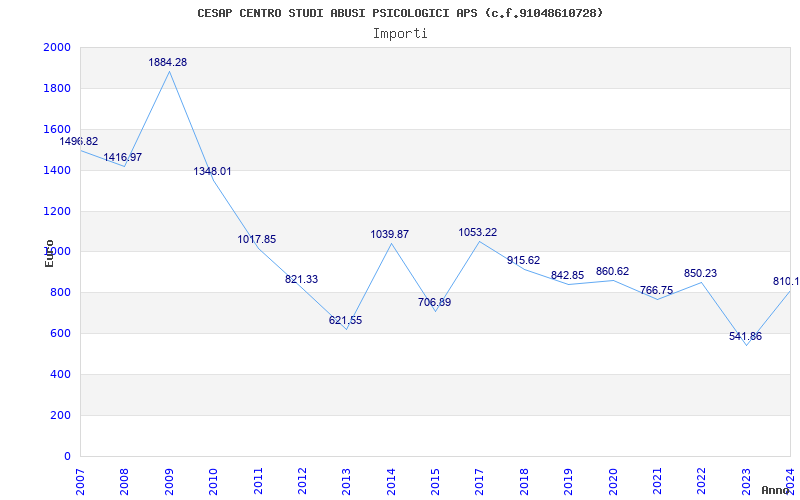Click the 1053.22 data label
This screenshot has width=800, height=500.
point(478,233)
